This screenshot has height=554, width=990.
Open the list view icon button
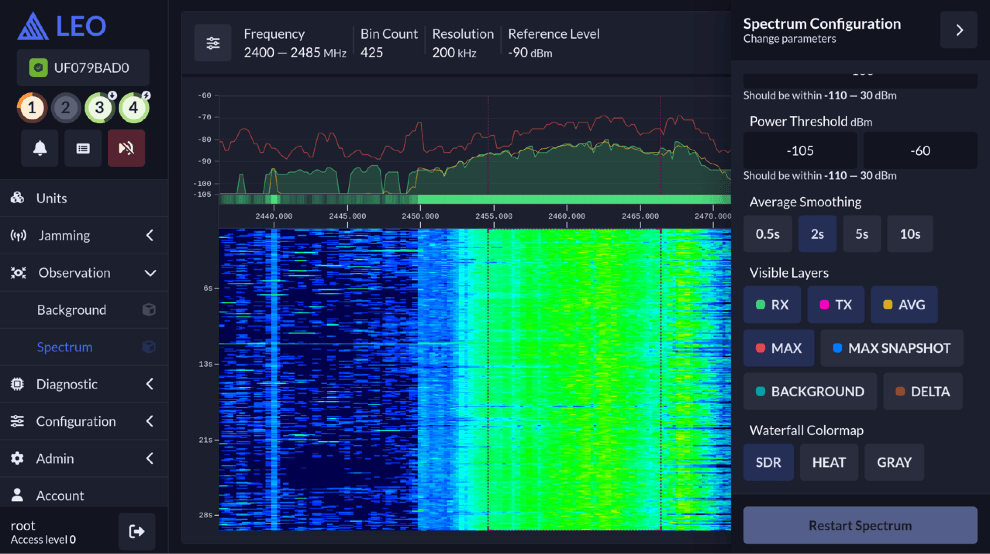(83, 148)
